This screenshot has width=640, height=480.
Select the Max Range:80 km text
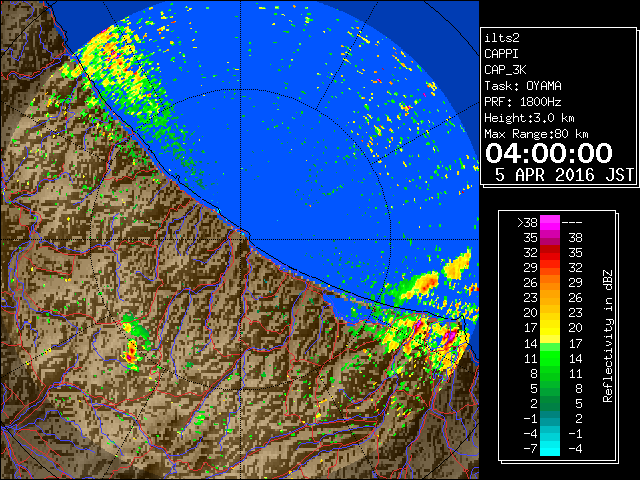click(536, 134)
